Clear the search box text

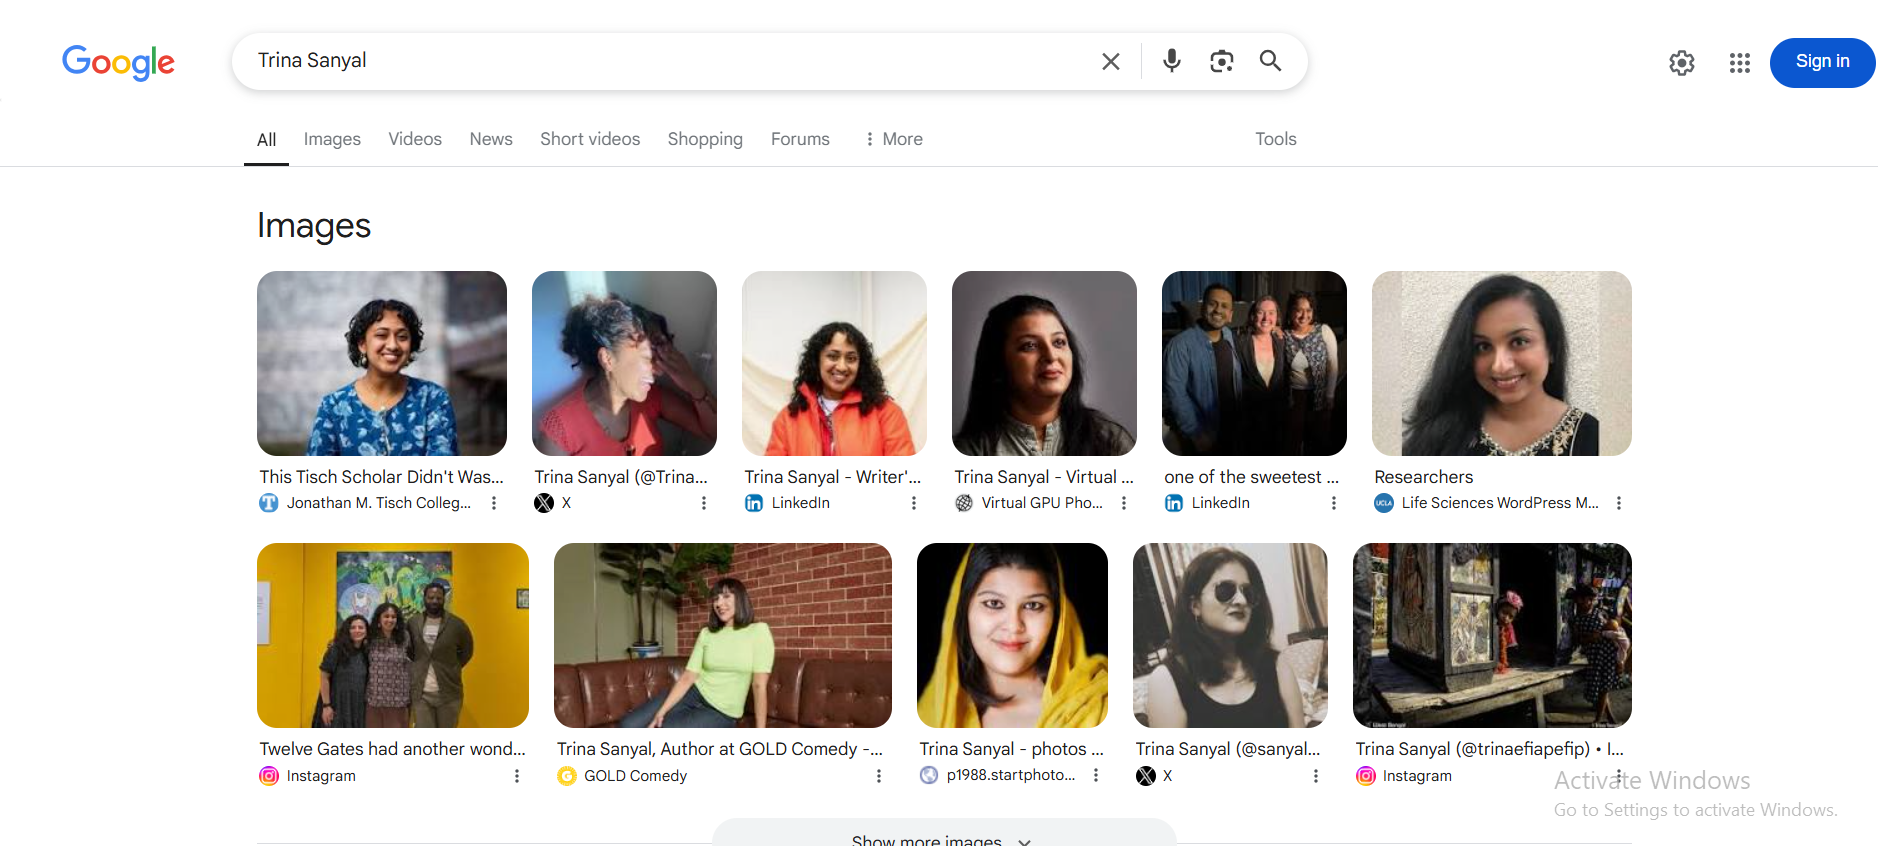[1110, 61]
